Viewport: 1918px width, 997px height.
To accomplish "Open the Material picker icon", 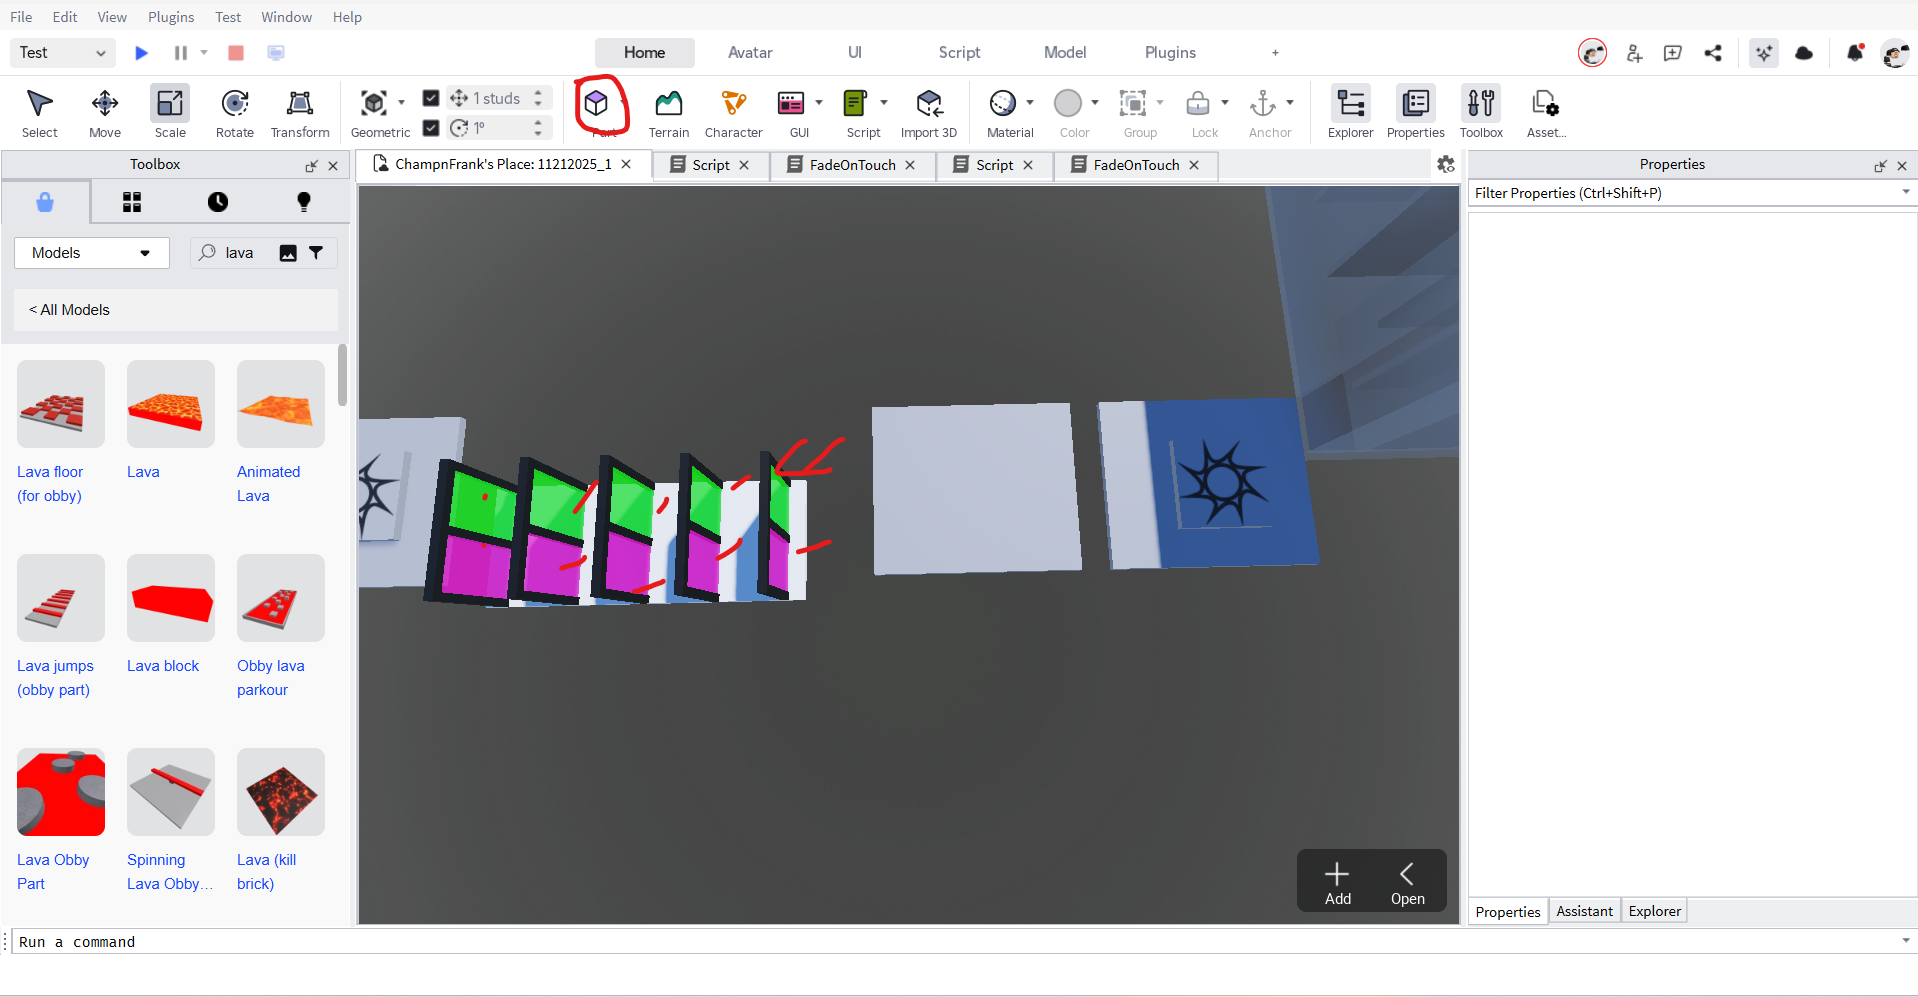I will click(1002, 103).
